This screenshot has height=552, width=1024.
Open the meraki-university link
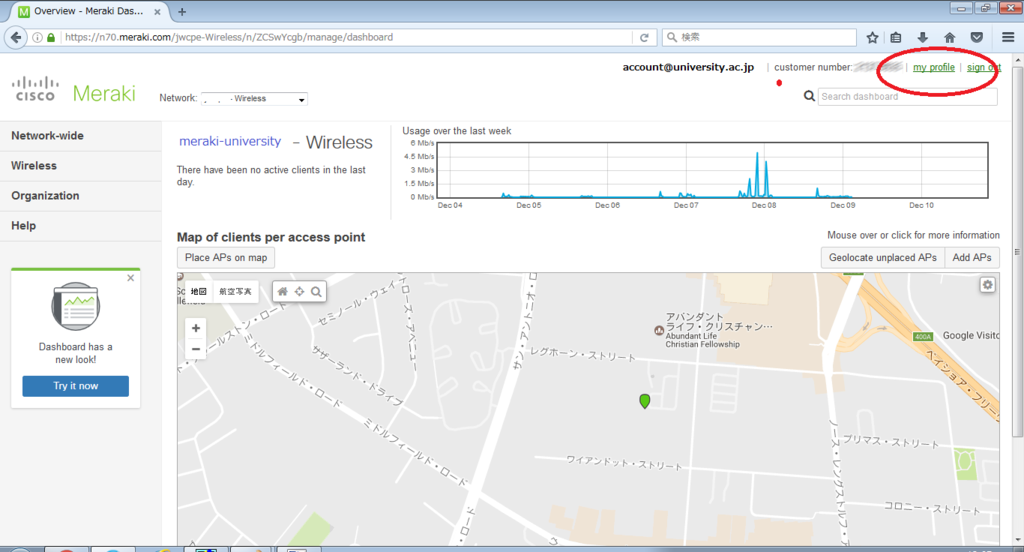tap(230, 141)
